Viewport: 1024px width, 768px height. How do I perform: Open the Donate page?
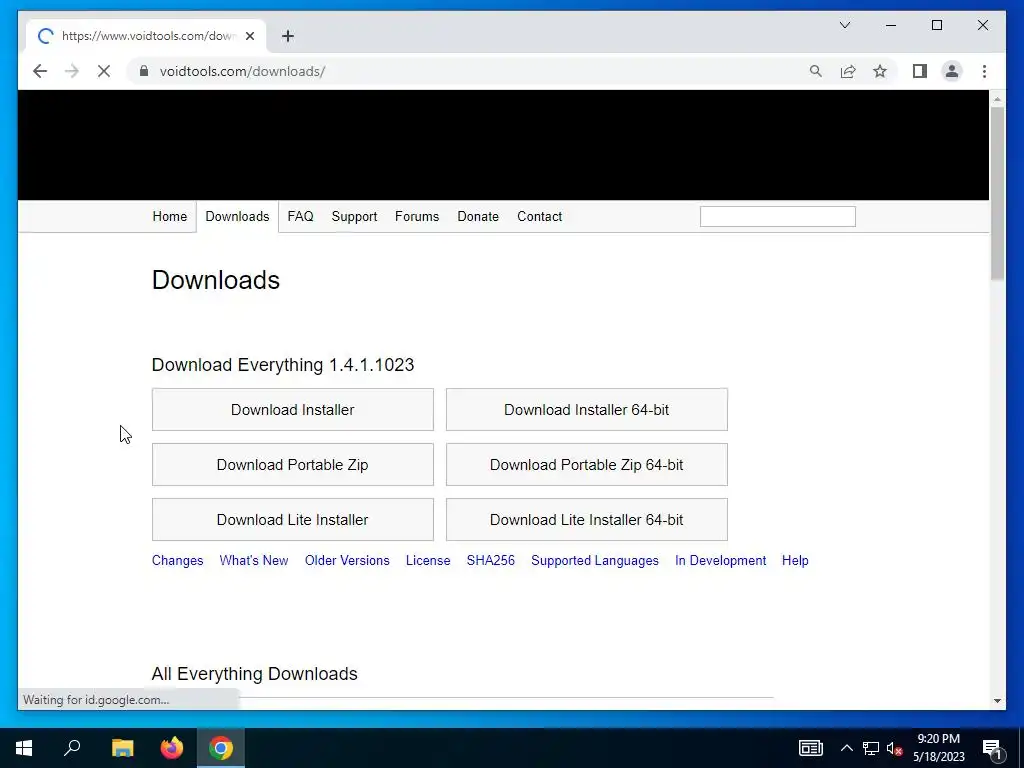click(478, 216)
